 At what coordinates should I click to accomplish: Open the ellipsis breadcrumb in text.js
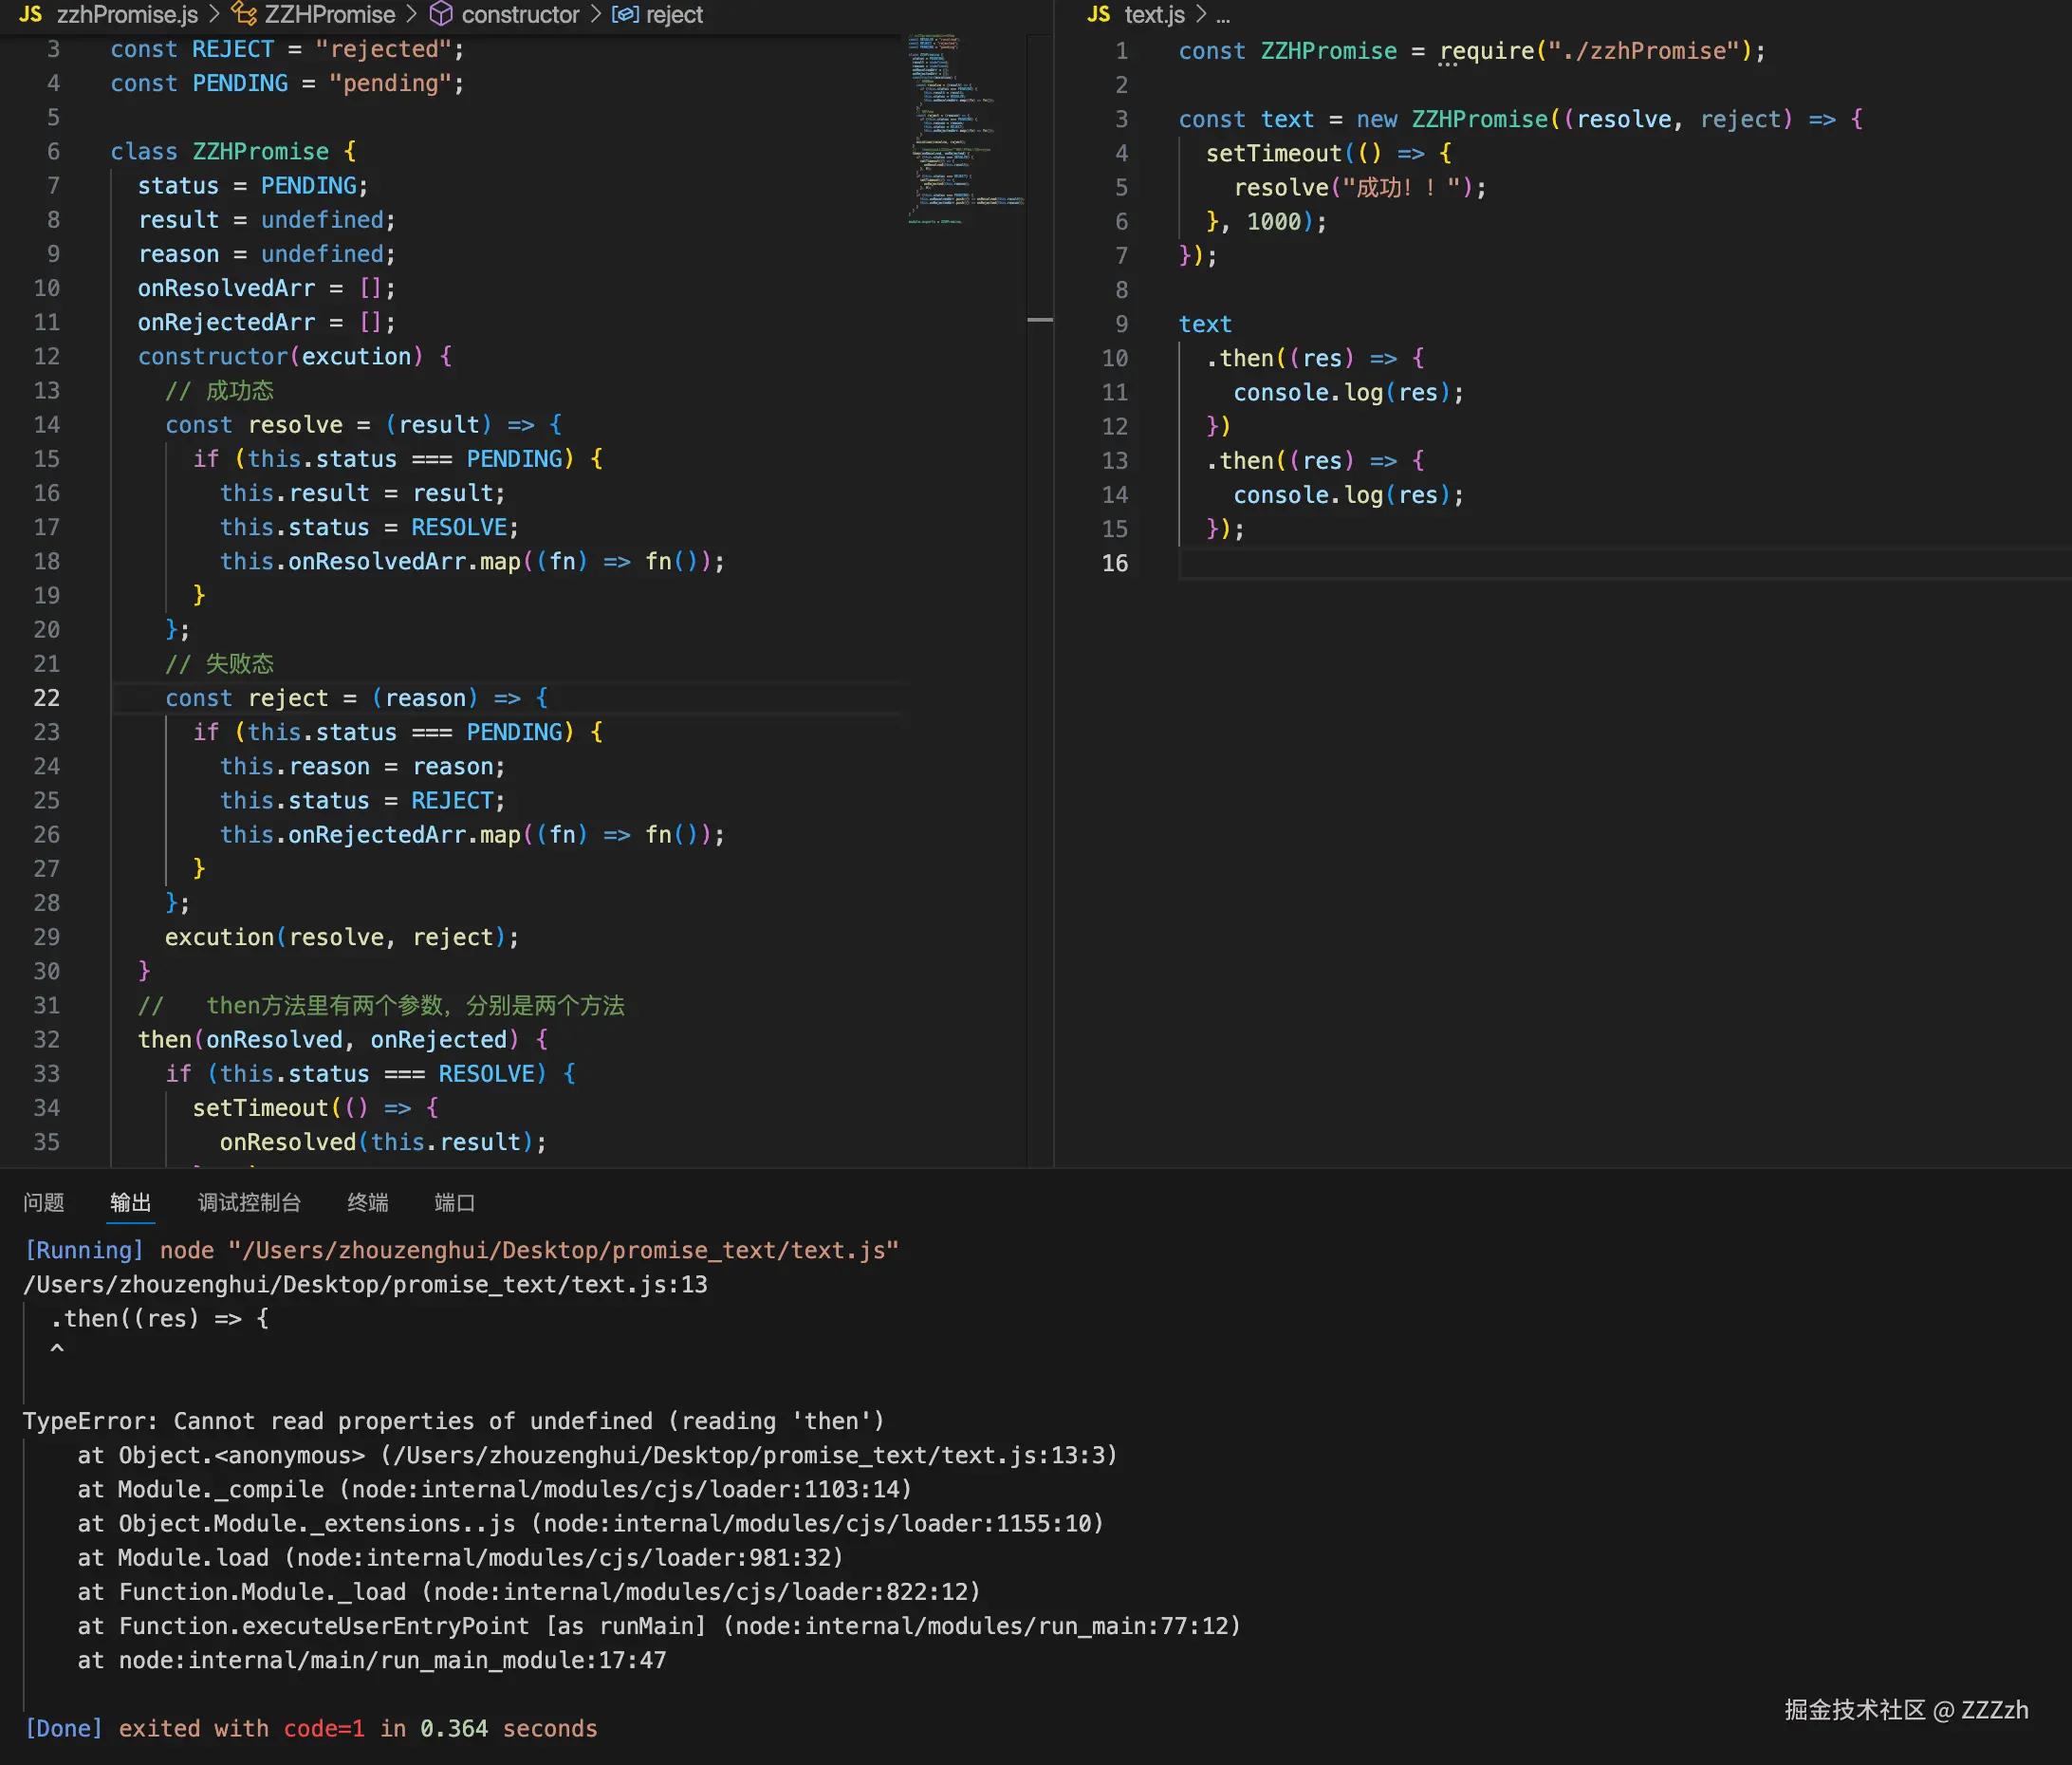pos(1223,16)
